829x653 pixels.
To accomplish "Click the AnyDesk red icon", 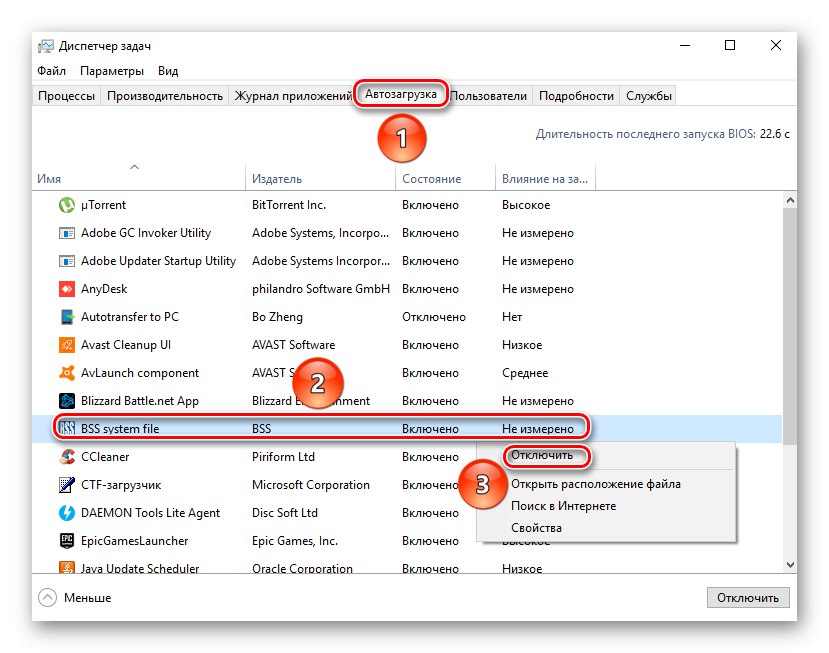I will click(x=67, y=289).
